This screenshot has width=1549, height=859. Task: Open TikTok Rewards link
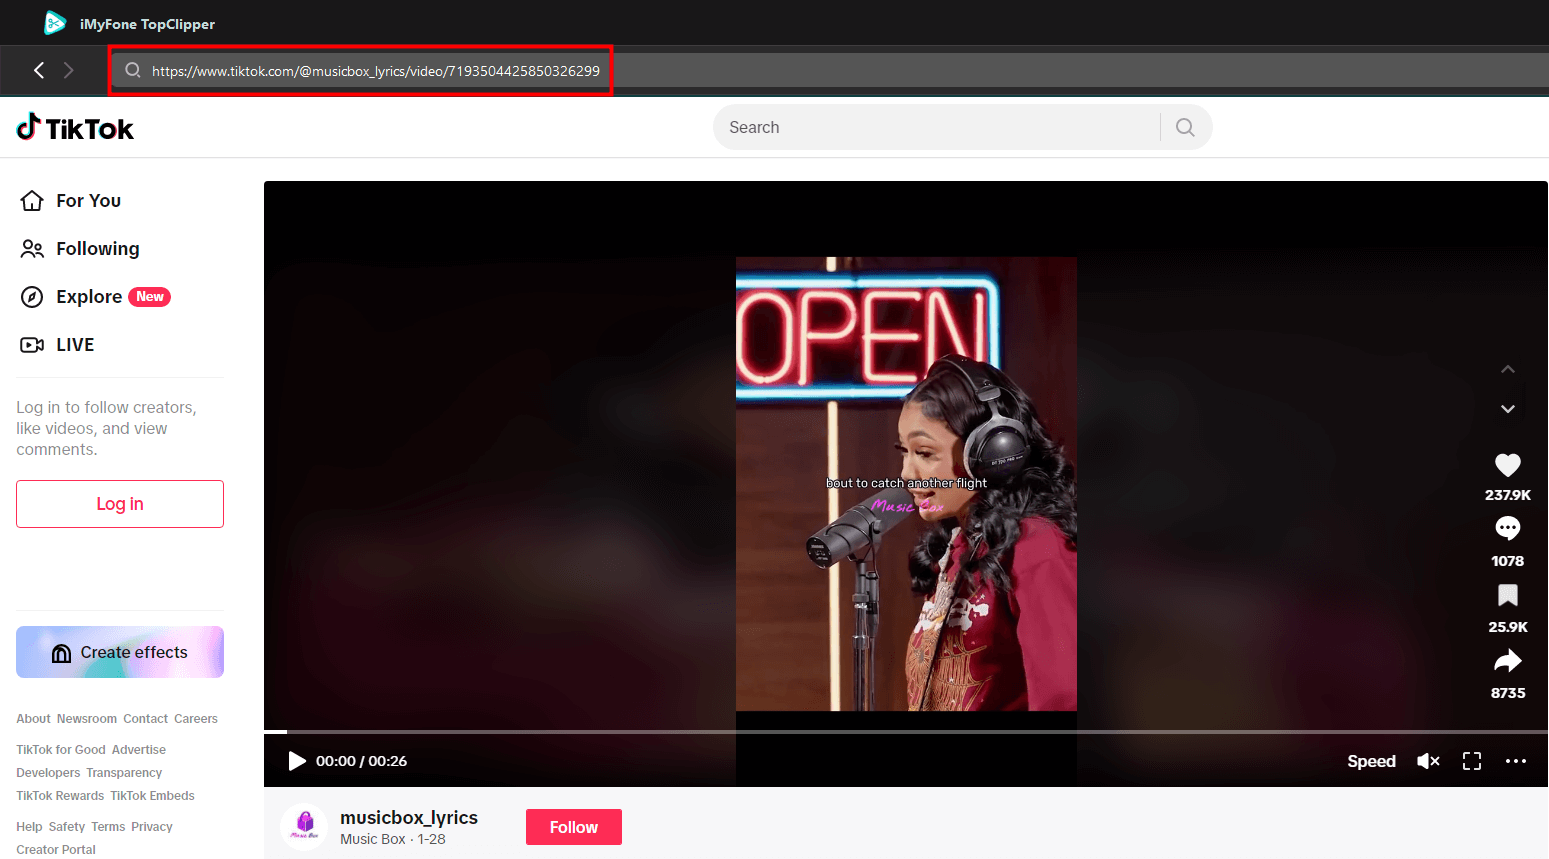coord(60,796)
